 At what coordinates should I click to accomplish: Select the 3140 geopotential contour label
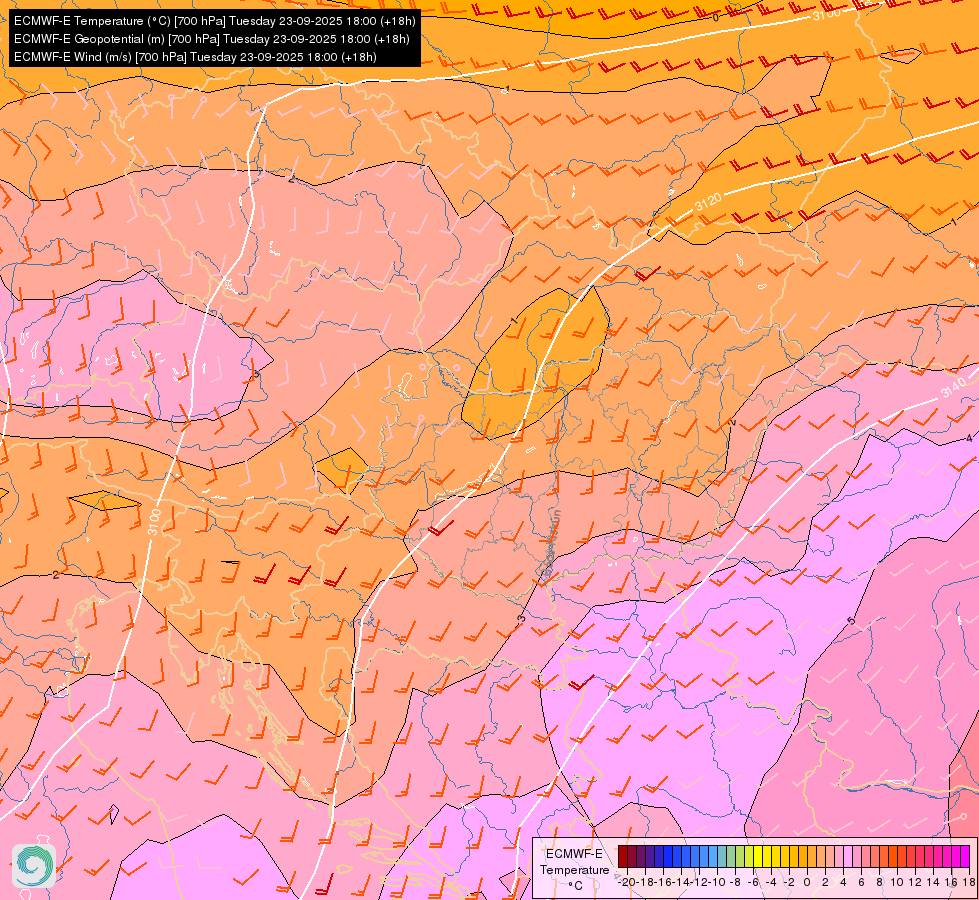(953, 388)
